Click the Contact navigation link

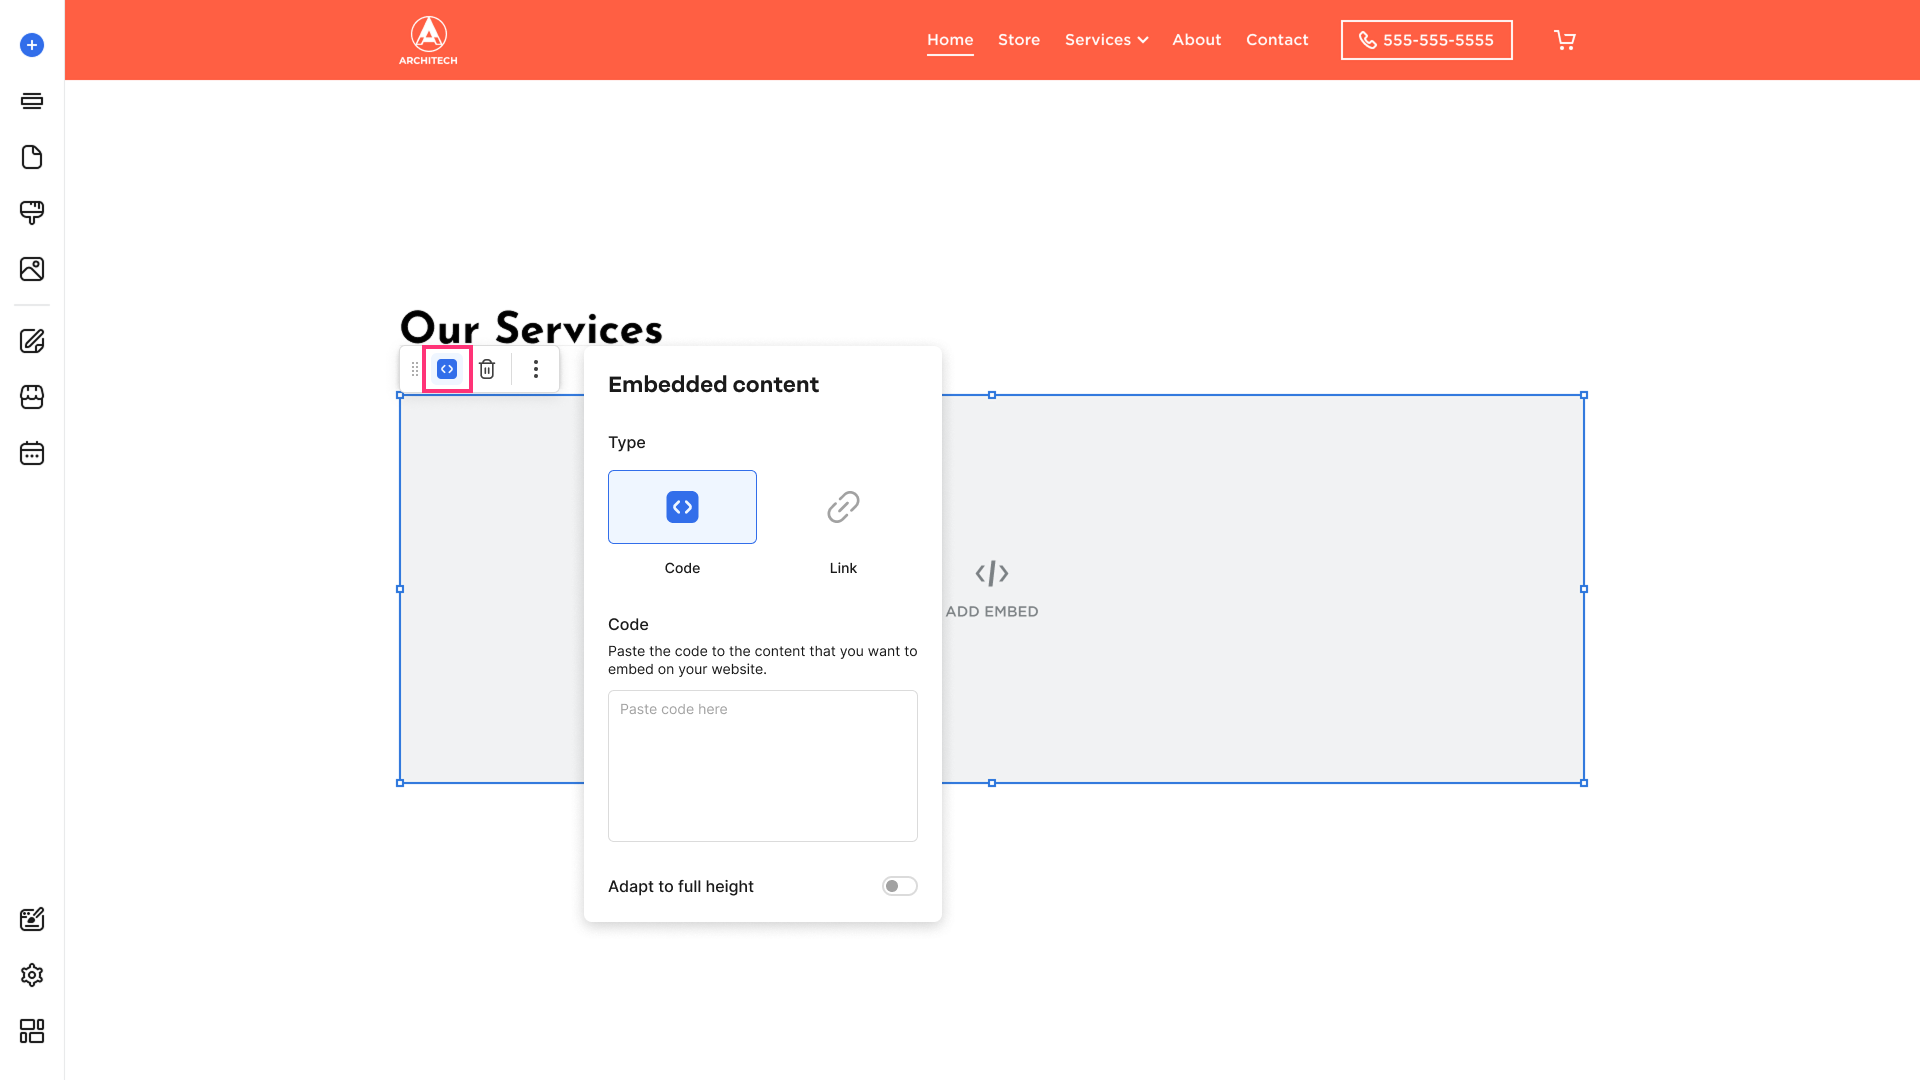[x=1277, y=40]
